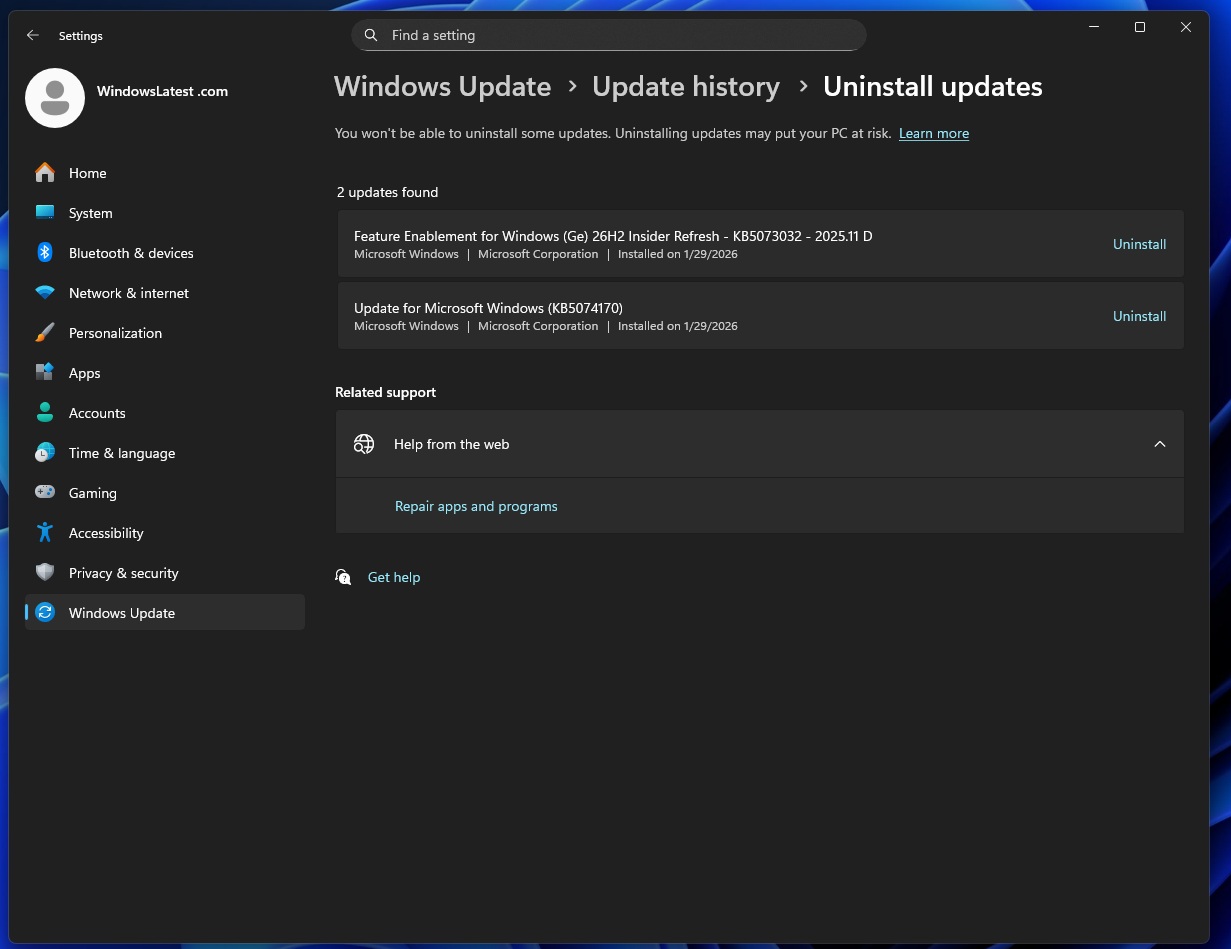Click Repair apps and programs

[x=476, y=506]
